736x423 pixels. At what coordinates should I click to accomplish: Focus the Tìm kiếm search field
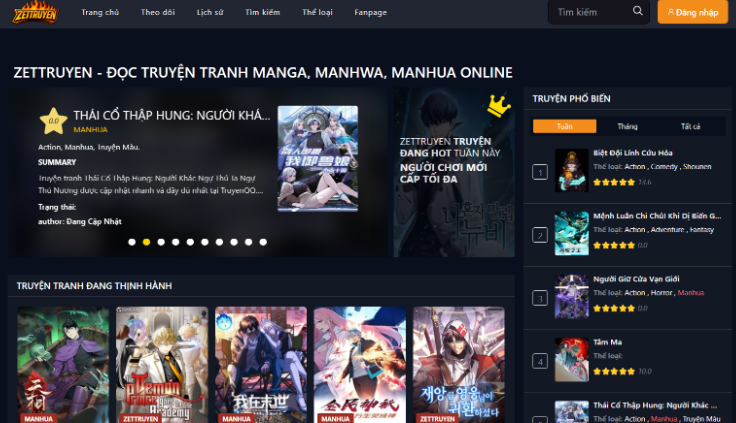point(590,12)
